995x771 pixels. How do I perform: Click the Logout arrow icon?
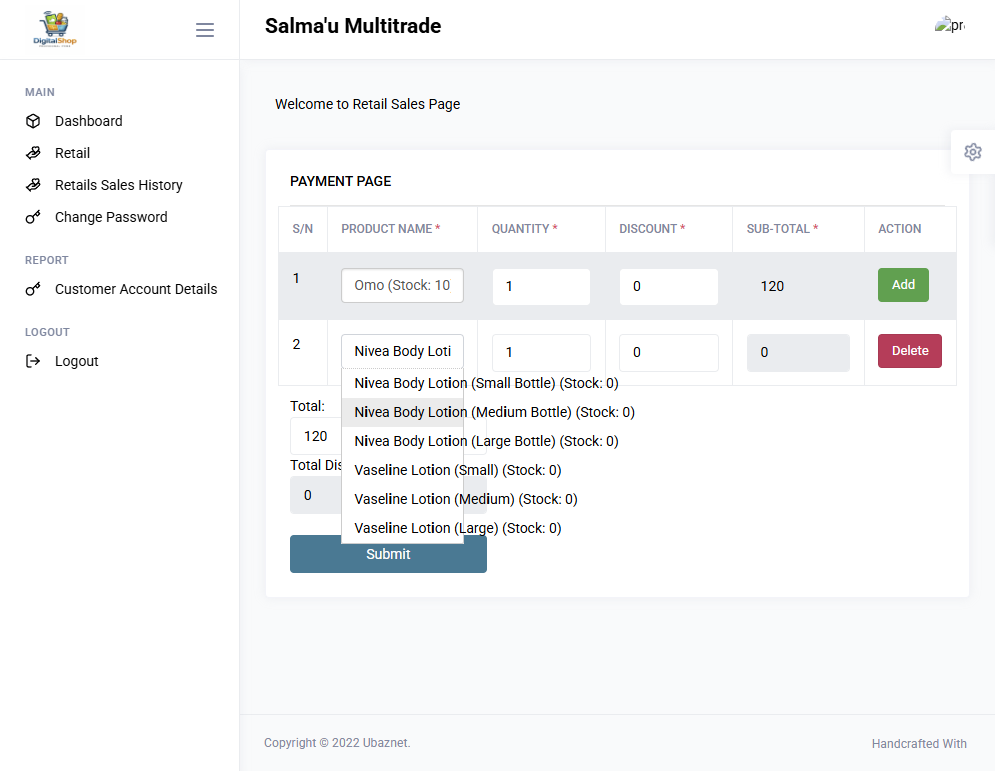click(x=33, y=361)
